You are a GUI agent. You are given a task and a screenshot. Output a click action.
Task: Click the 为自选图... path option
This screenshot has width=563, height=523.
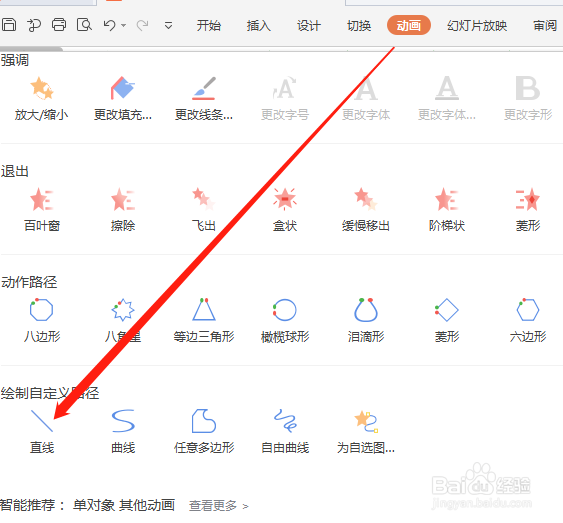pyautogui.click(x=366, y=431)
